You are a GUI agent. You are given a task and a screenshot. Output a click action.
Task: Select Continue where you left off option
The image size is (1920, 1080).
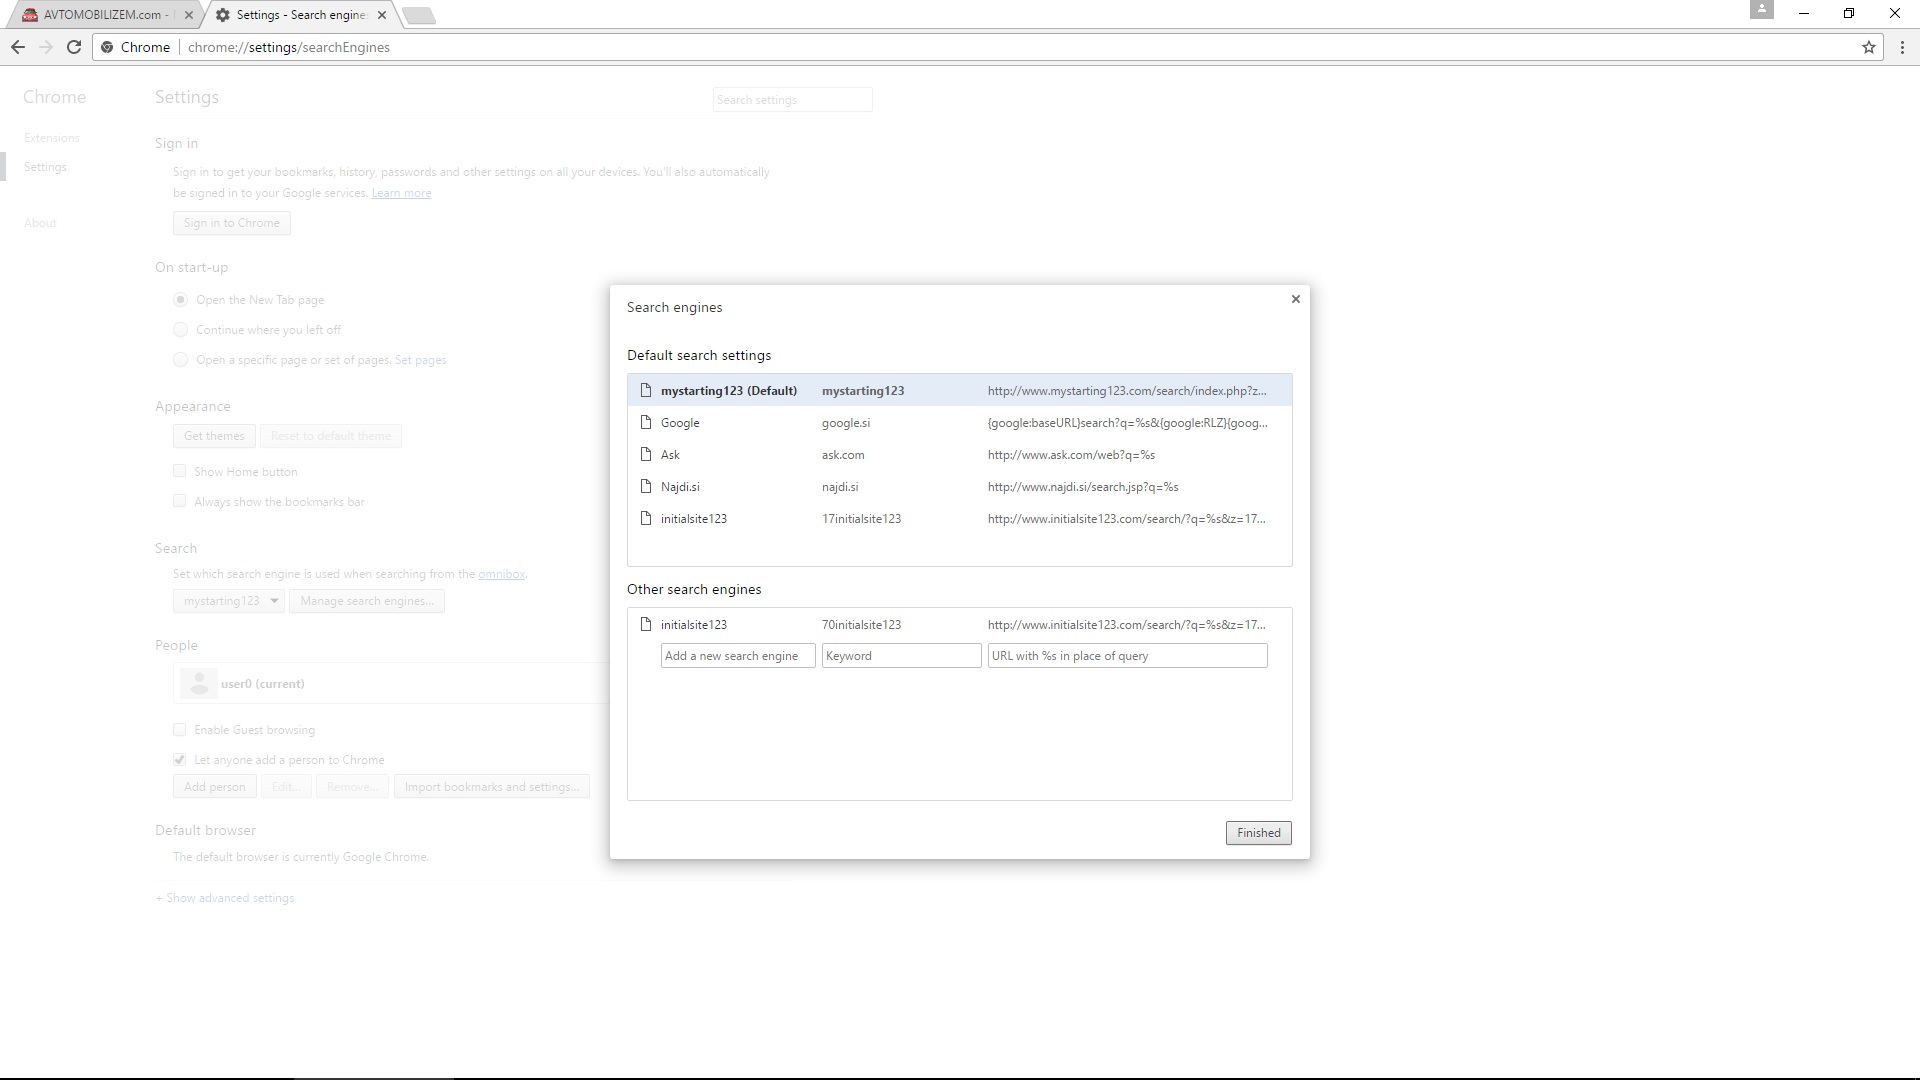click(180, 330)
